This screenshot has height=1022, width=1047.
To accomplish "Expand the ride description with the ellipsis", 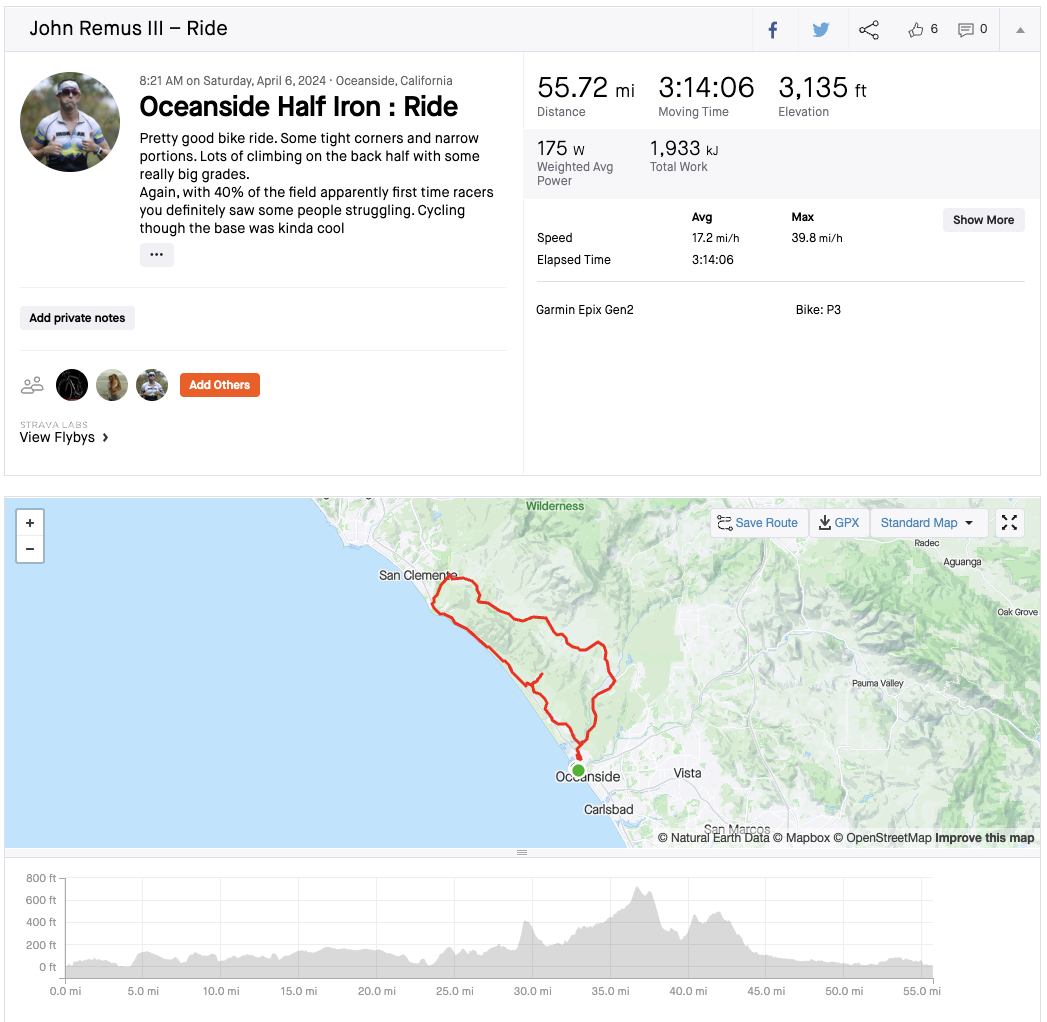I will pos(157,255).
